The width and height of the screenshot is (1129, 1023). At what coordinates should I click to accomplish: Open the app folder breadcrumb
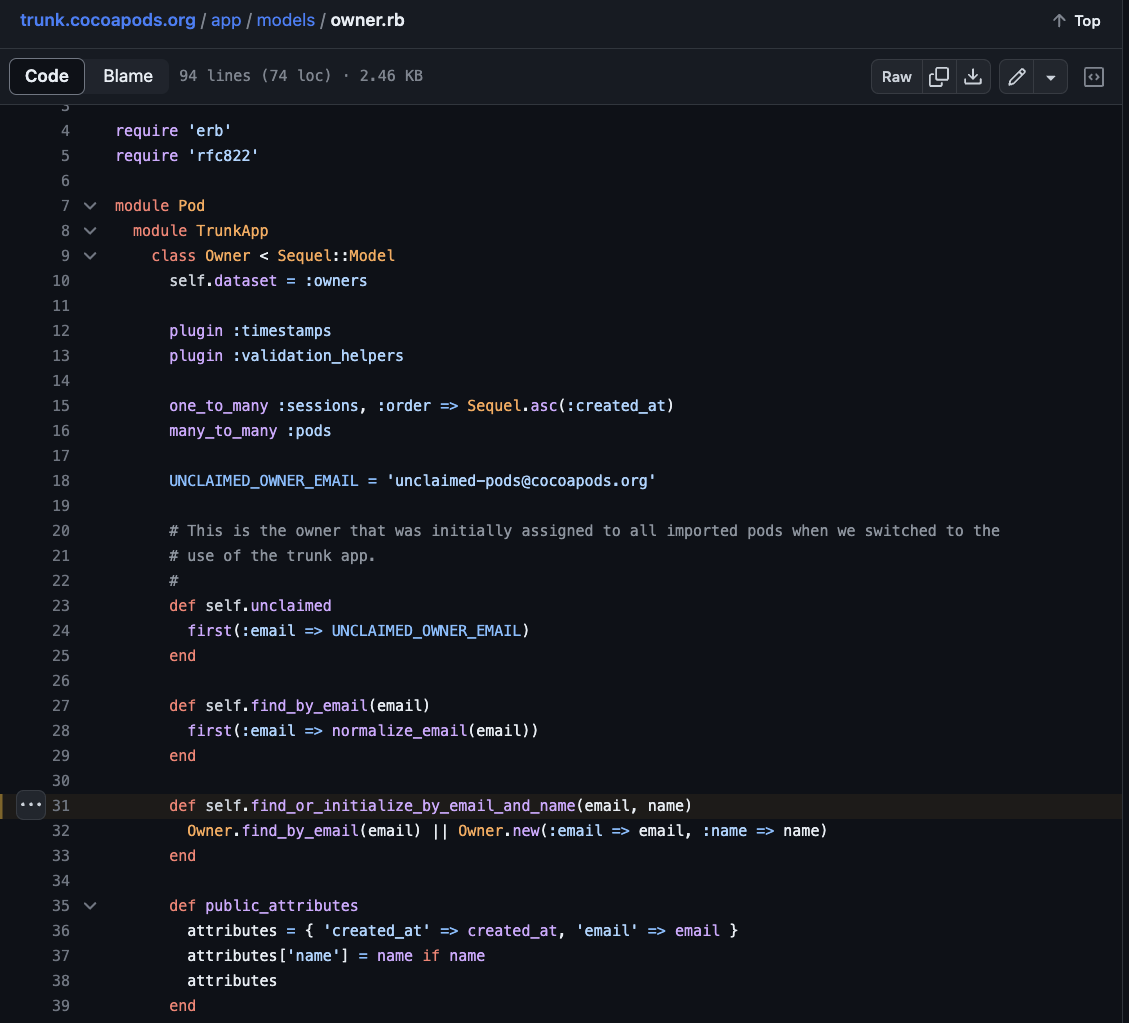coord(226,20)
